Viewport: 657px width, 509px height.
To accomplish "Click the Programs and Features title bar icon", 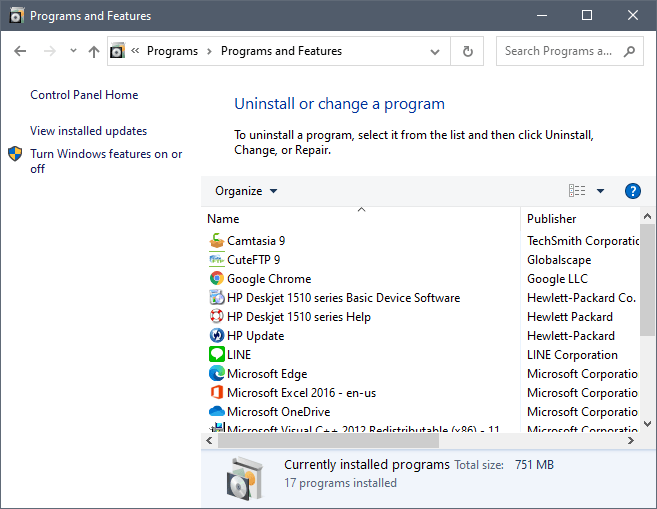I will (x=16, y=16).
